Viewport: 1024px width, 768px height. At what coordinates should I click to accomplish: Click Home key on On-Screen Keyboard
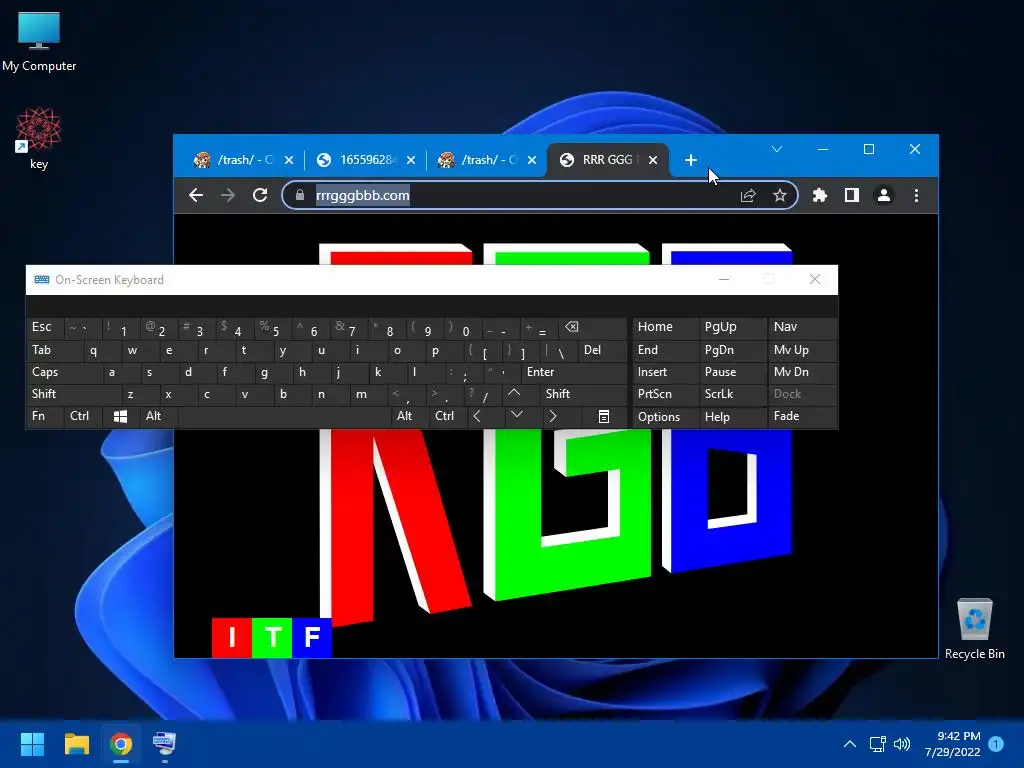665,328
